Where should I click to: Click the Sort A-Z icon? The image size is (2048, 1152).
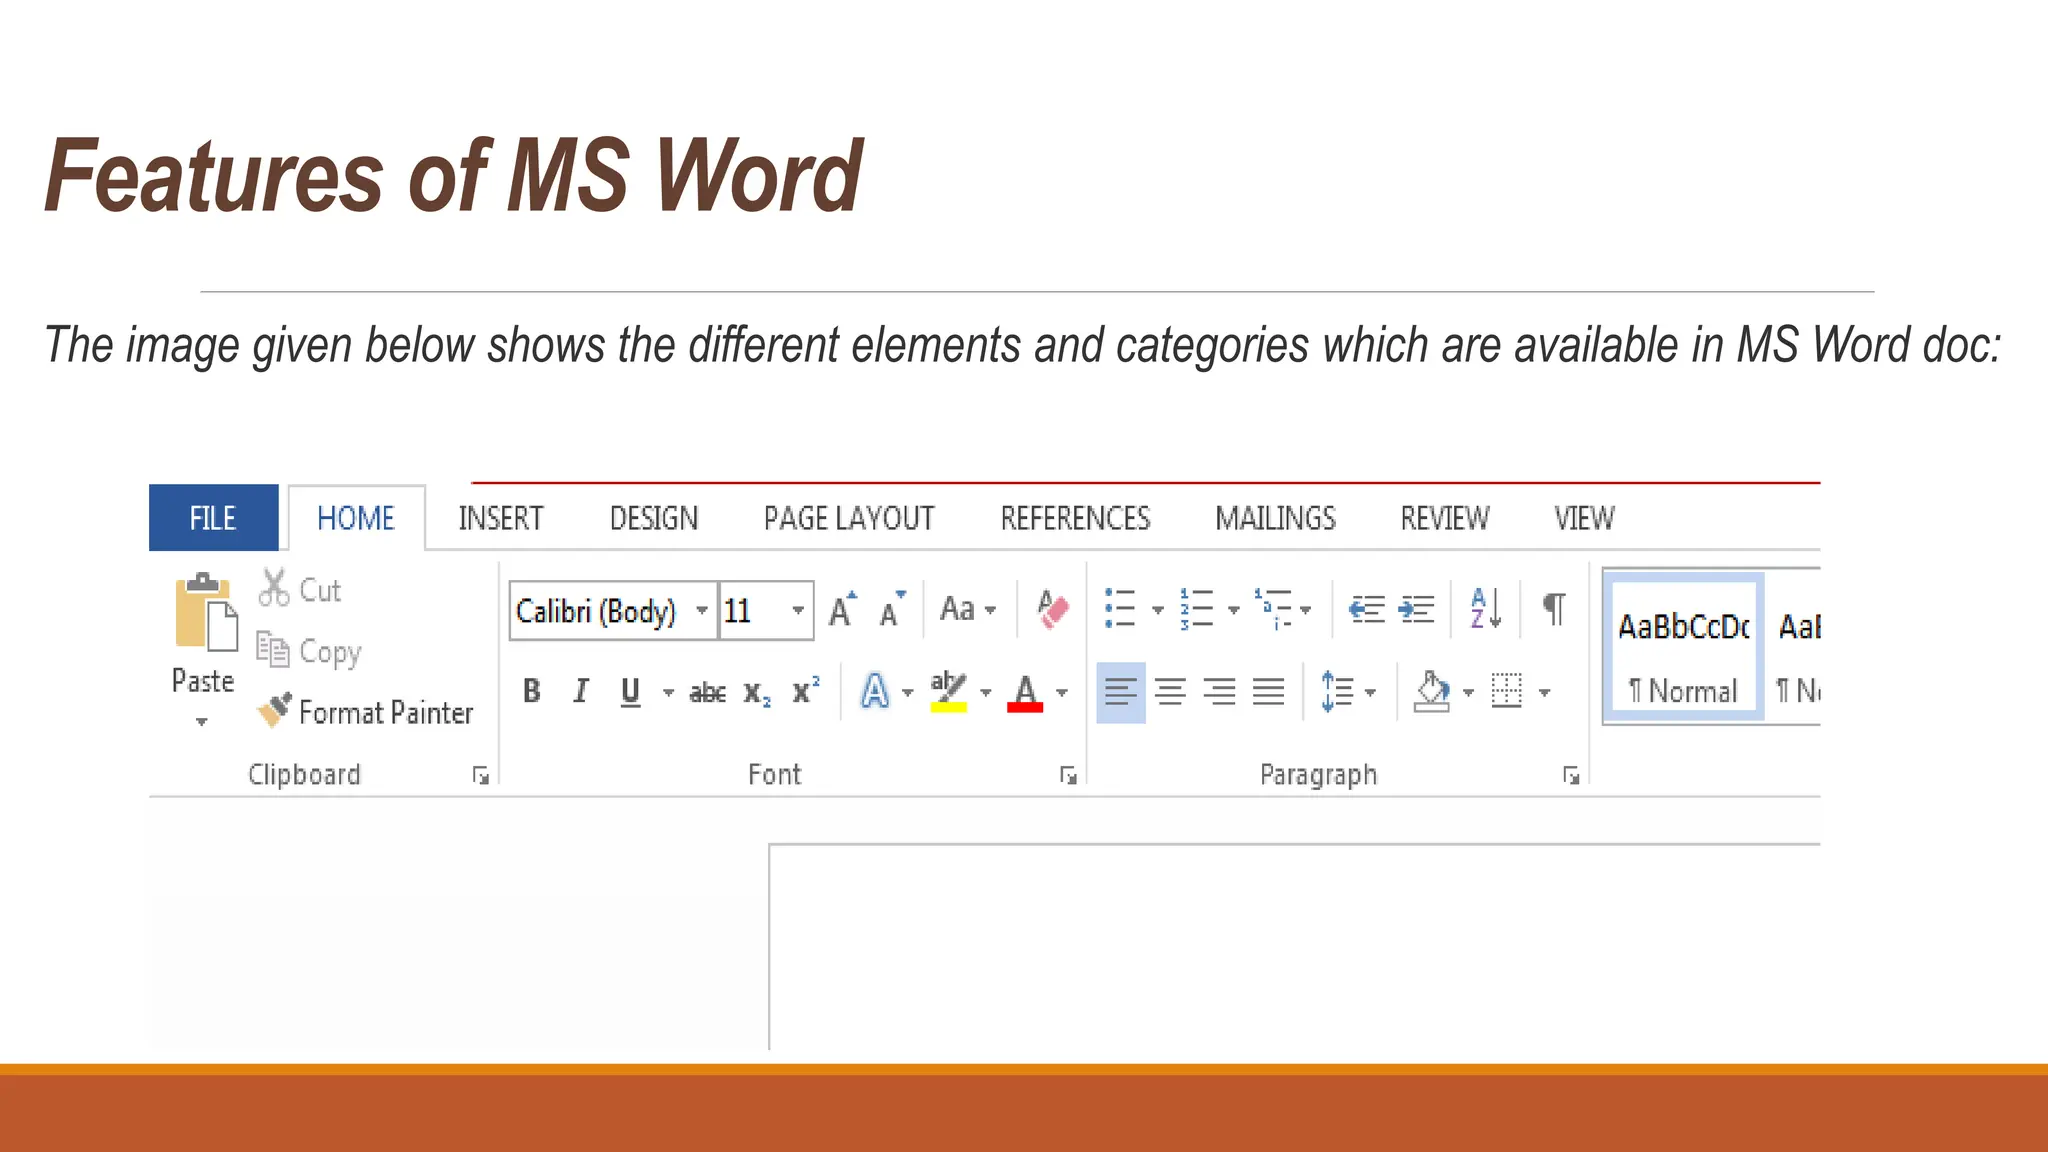(1485, 608)
